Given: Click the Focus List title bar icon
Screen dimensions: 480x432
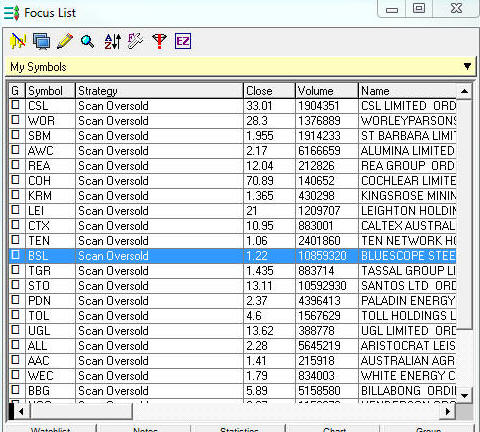Looking at the screenshot, I should point(11,13).
